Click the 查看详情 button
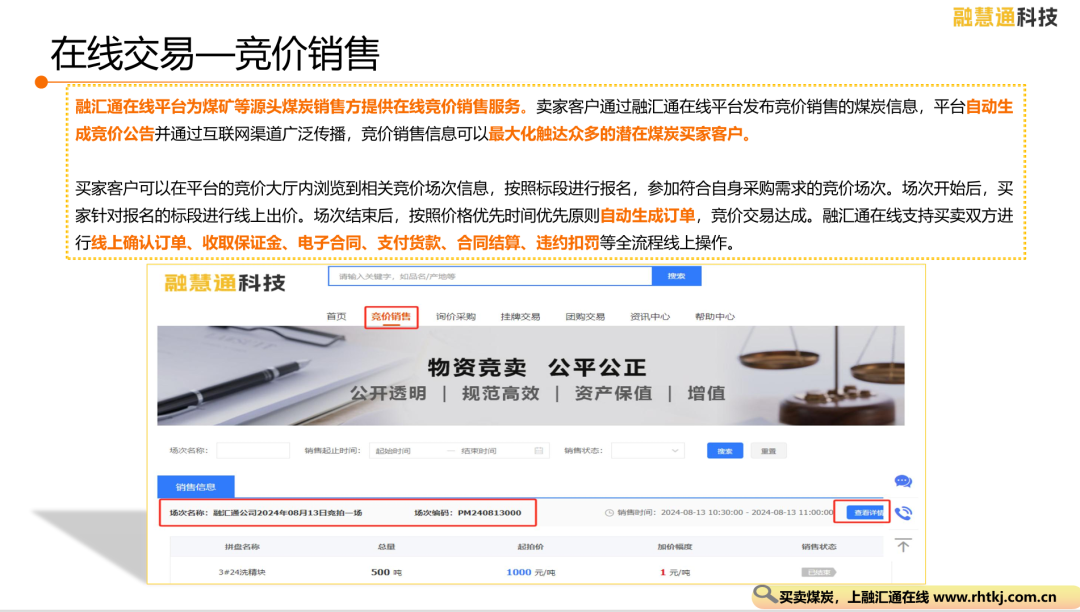This screenshot has width=1080, height=612. [866, 513]
